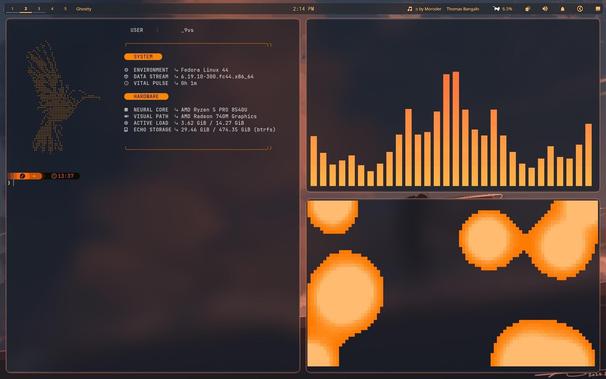Click the Ghostty window title in bar
Screen dimensions: 606x379
83,9
